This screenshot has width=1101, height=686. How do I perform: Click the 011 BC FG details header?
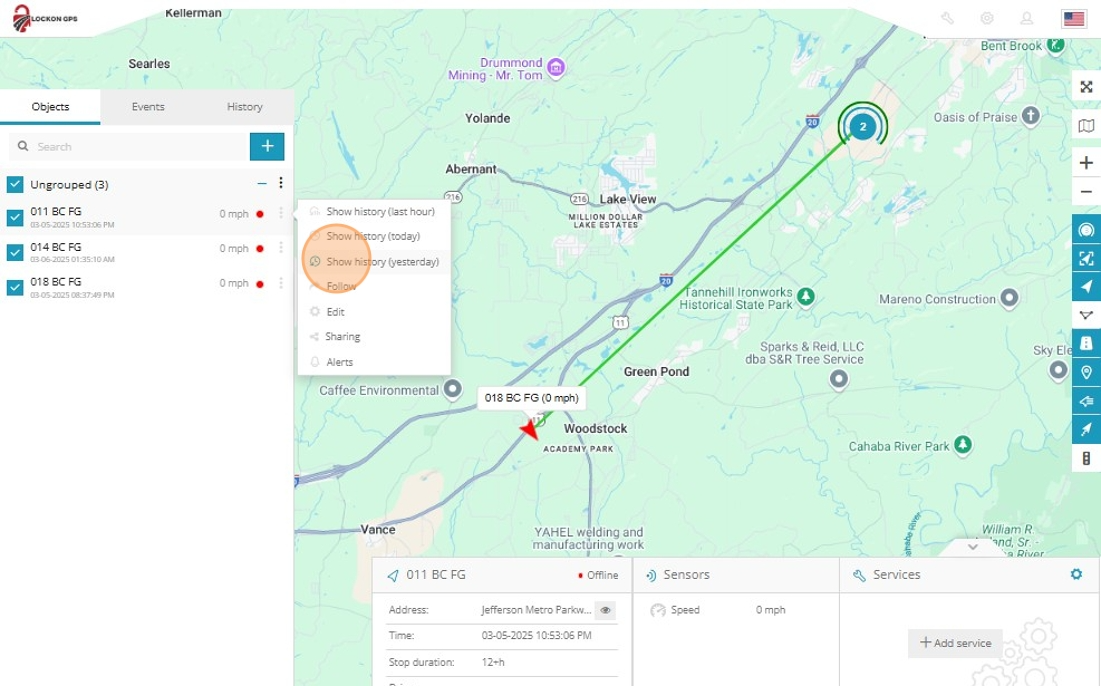(x=502, y=575)
